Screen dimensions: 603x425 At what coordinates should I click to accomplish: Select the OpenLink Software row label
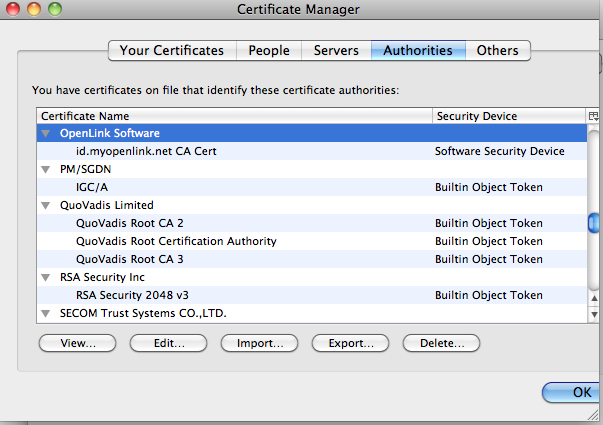pyautogui.click(x=110, y=133)
